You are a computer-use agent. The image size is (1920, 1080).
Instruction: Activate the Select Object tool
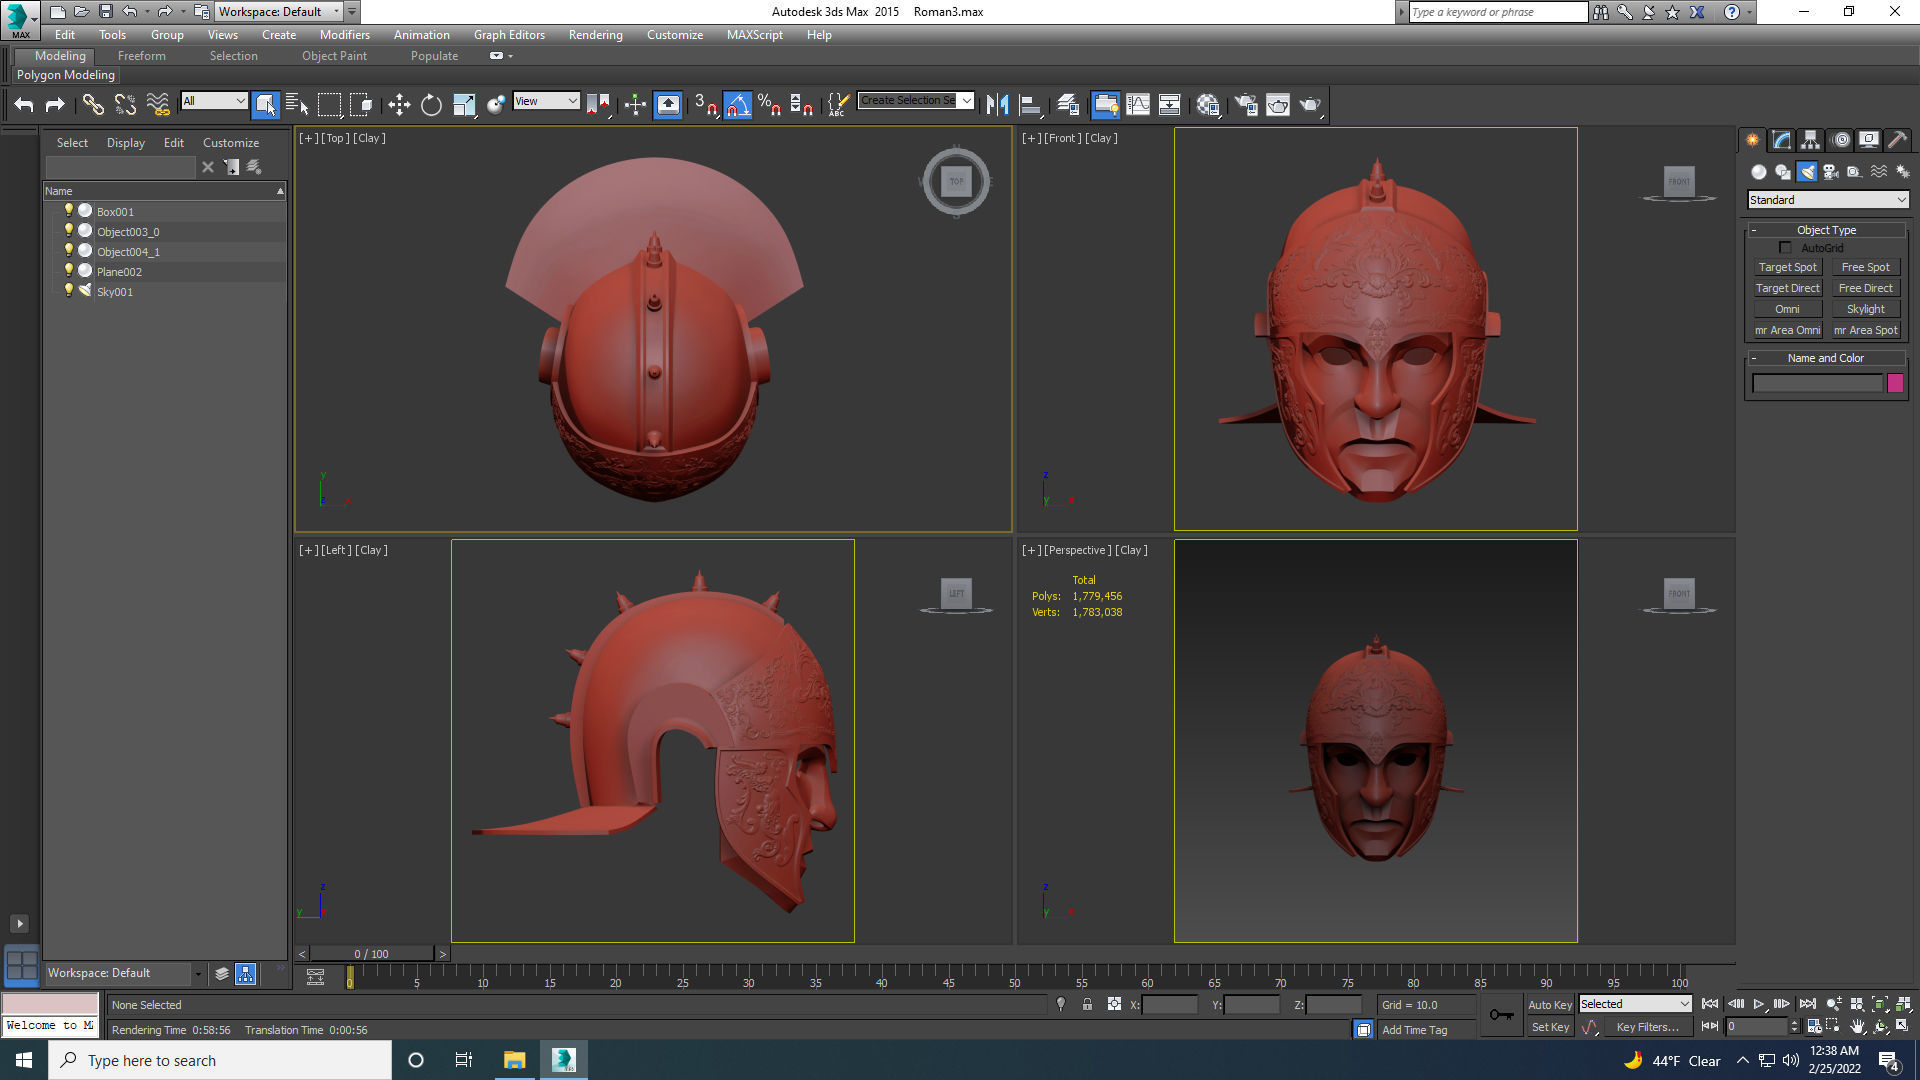(x=265, y=104)
